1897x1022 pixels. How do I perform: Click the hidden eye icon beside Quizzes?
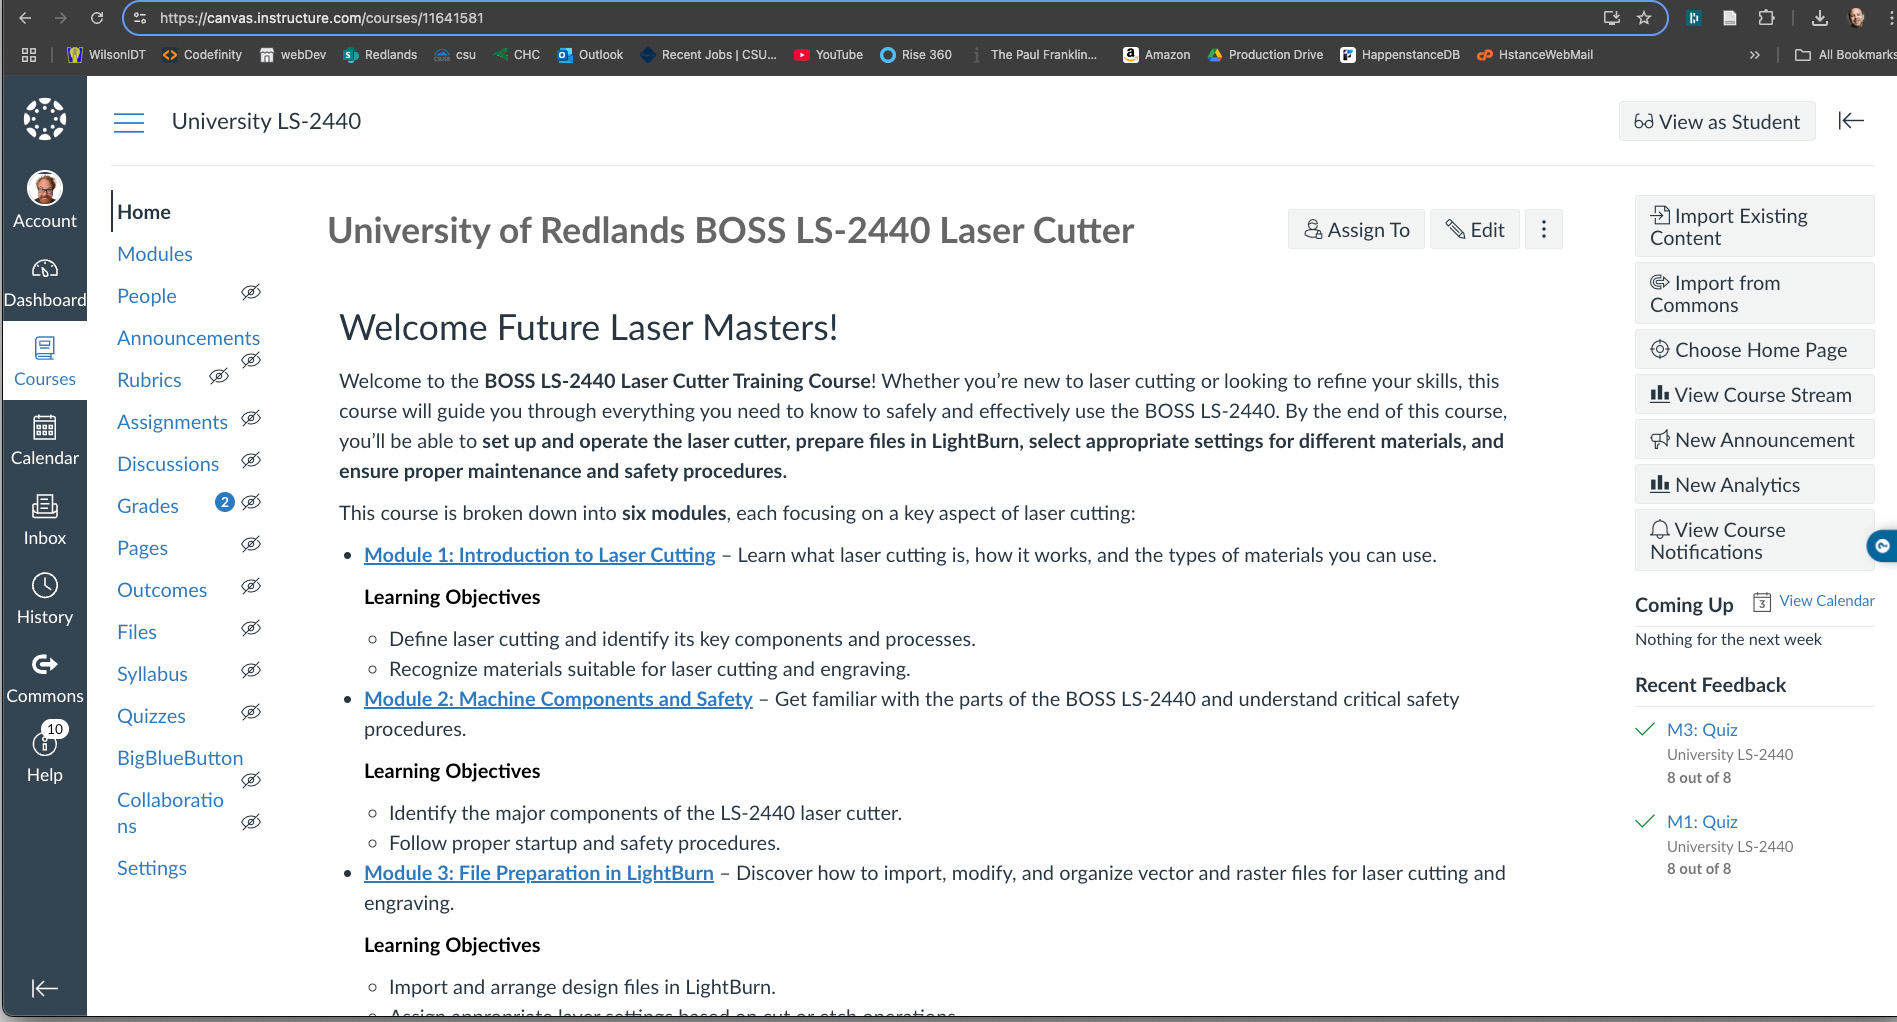point(251,712)
